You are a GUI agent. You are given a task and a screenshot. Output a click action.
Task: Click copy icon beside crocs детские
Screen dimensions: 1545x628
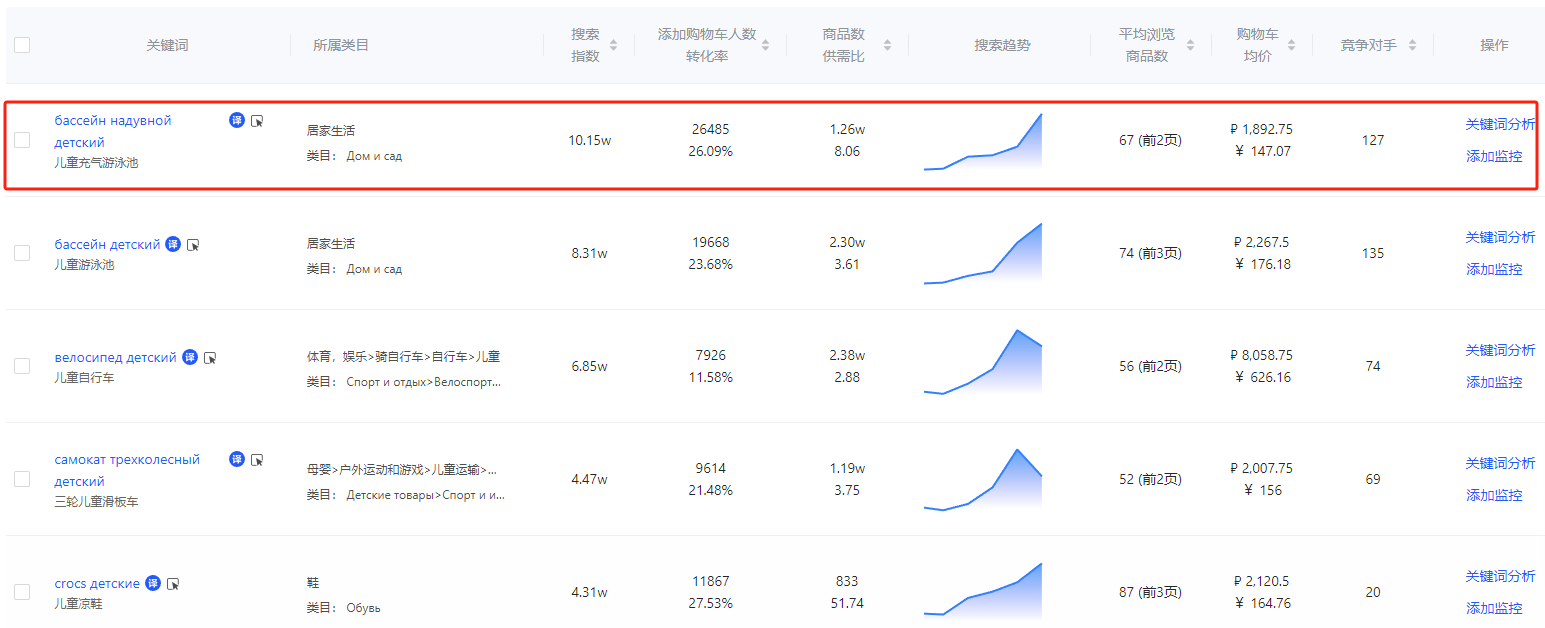point(173,584)
